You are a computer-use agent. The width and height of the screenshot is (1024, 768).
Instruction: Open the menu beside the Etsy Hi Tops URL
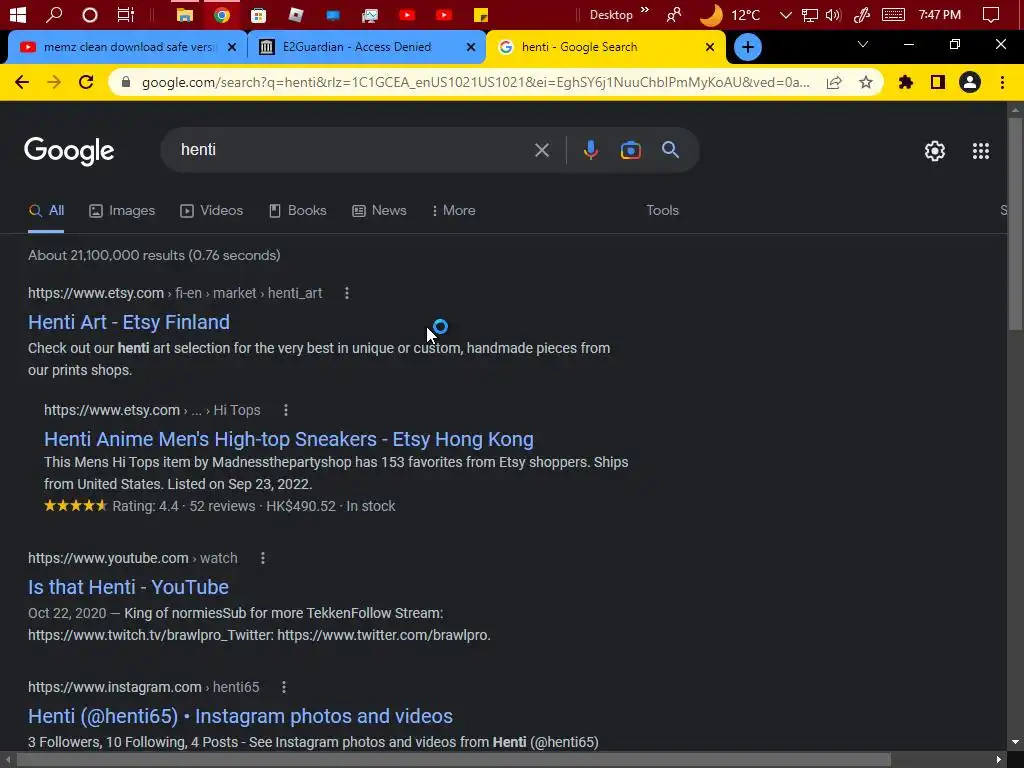point(285,410)
